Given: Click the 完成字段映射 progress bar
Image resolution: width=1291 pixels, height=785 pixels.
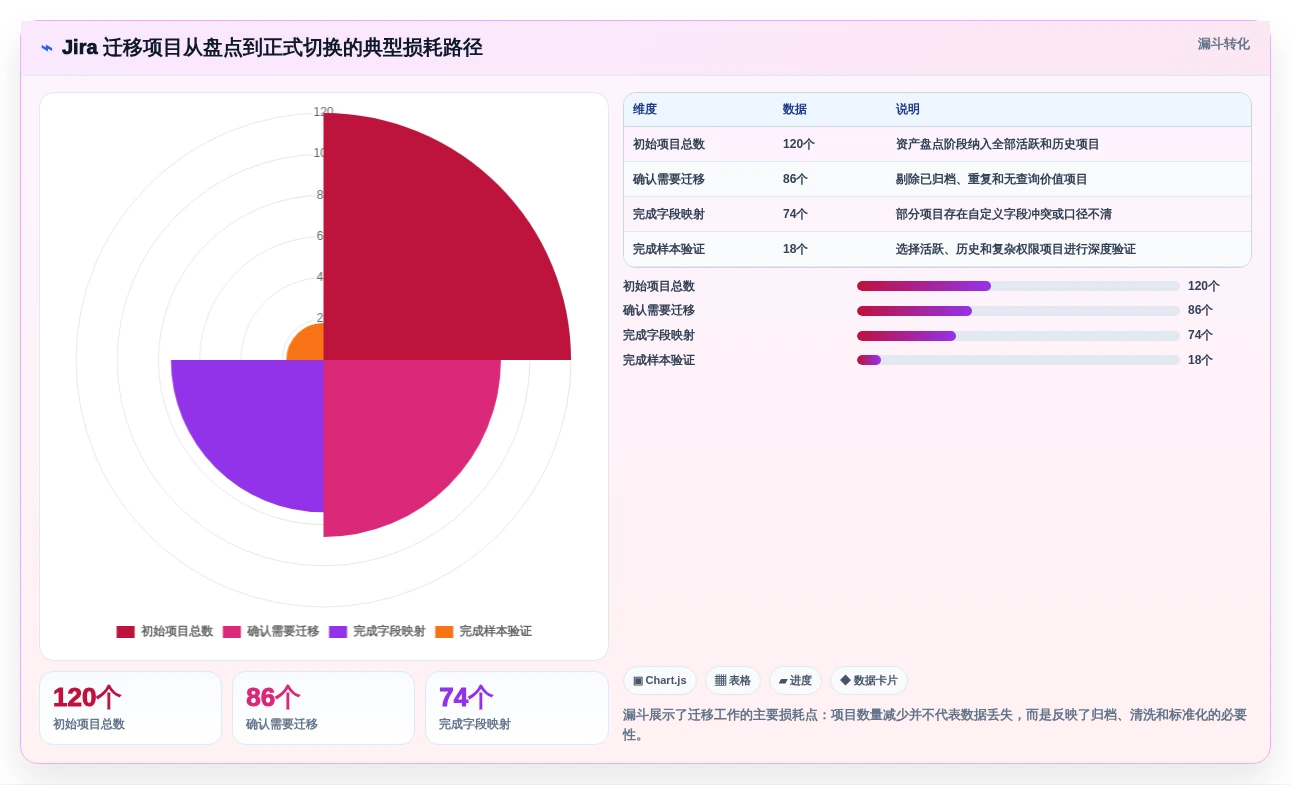Looking at the screenshot, I should [x=1018, y=336].
